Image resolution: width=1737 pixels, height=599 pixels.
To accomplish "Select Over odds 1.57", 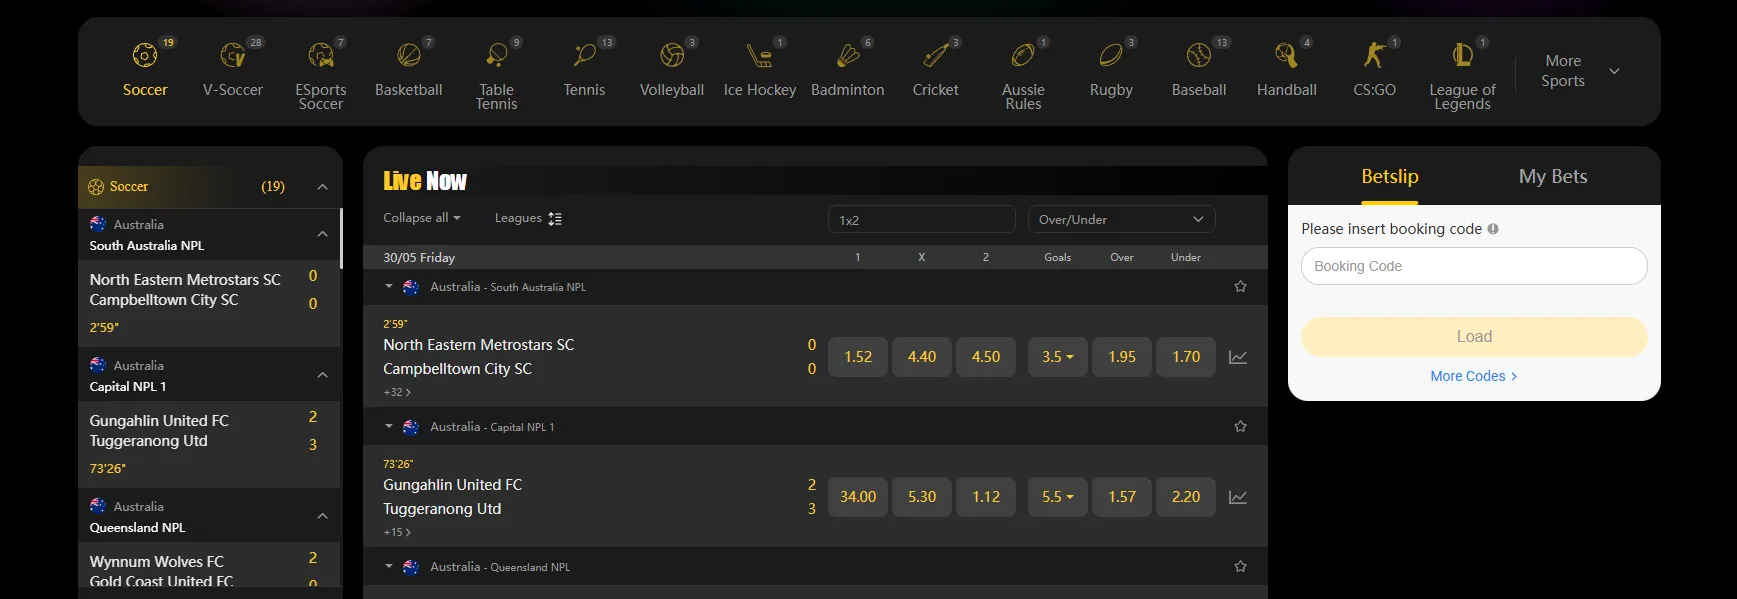I will click(x=1122, y=497).
